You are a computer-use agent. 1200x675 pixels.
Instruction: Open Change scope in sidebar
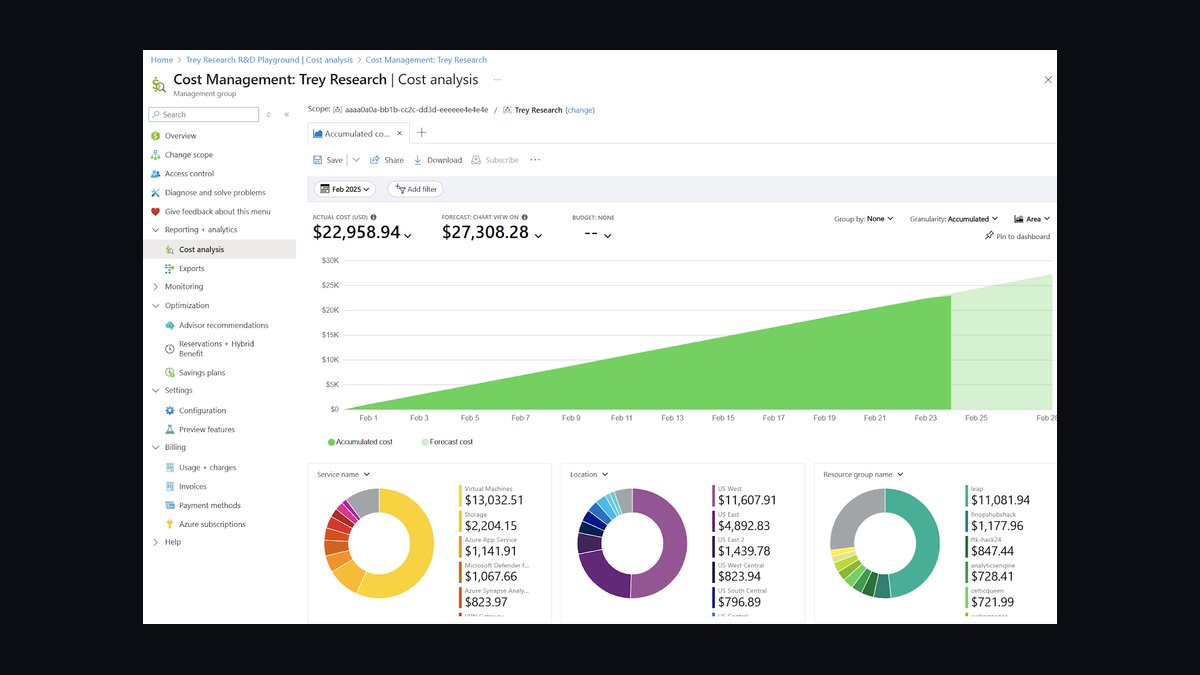point(188,155)
